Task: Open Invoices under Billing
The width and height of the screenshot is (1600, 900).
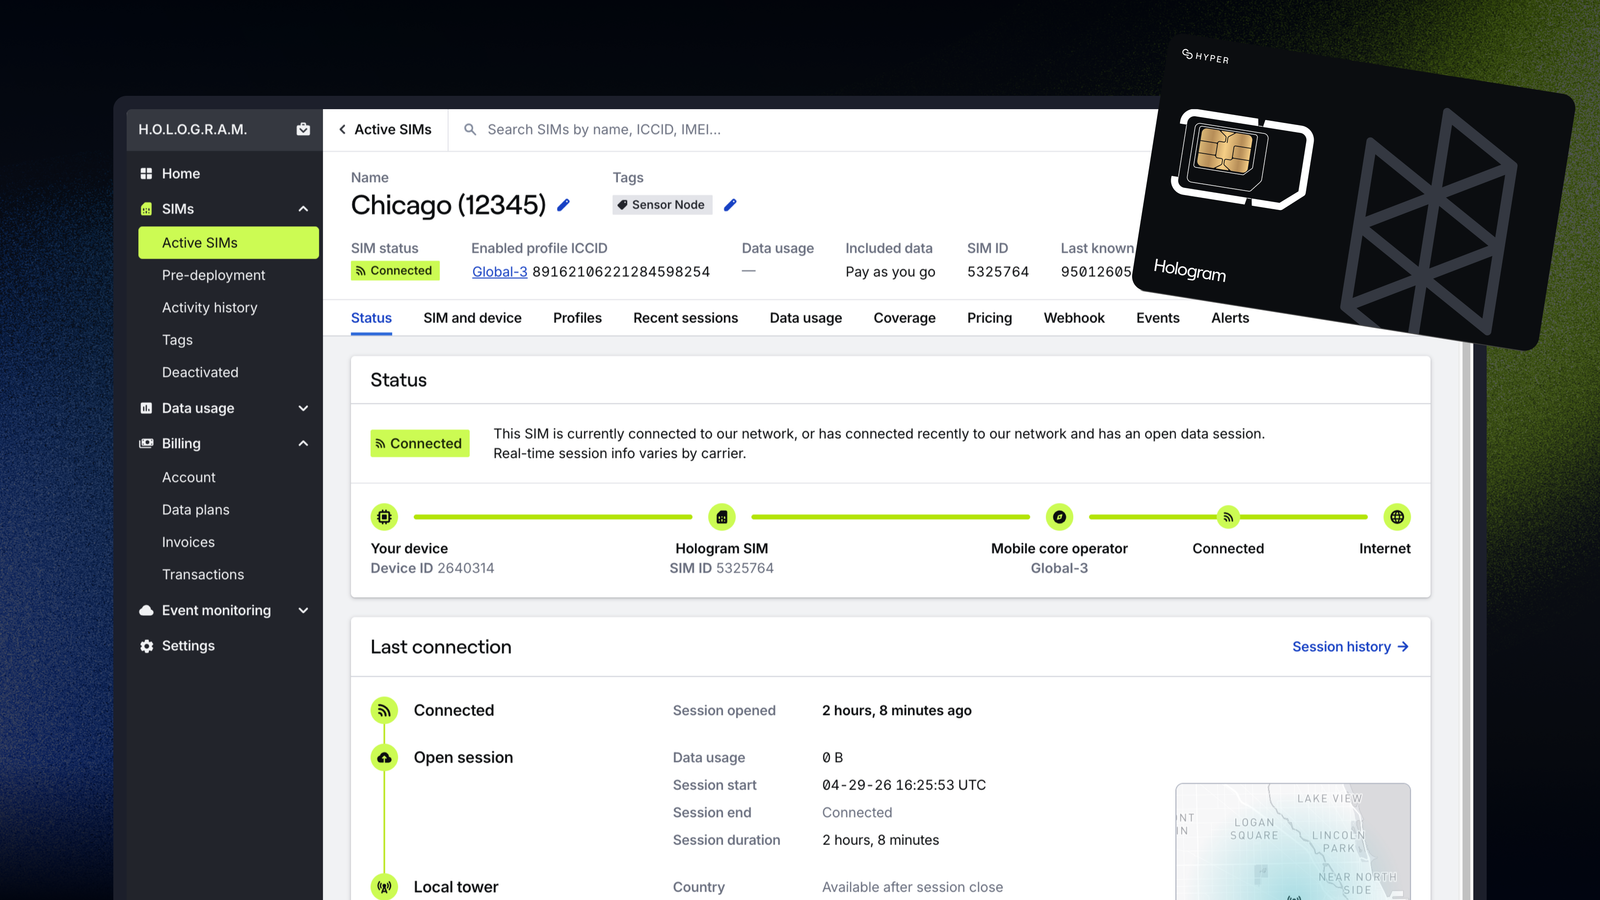Action: click(188, 542)
